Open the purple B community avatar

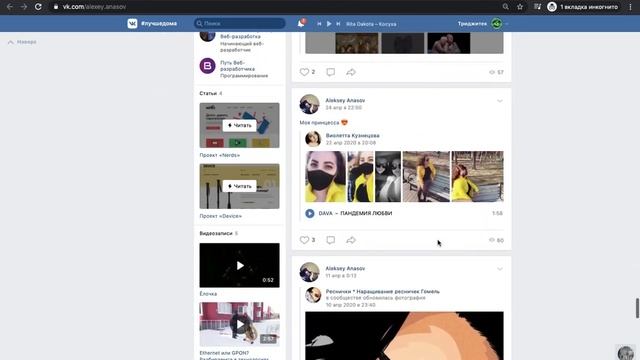[x=207, y=66]
